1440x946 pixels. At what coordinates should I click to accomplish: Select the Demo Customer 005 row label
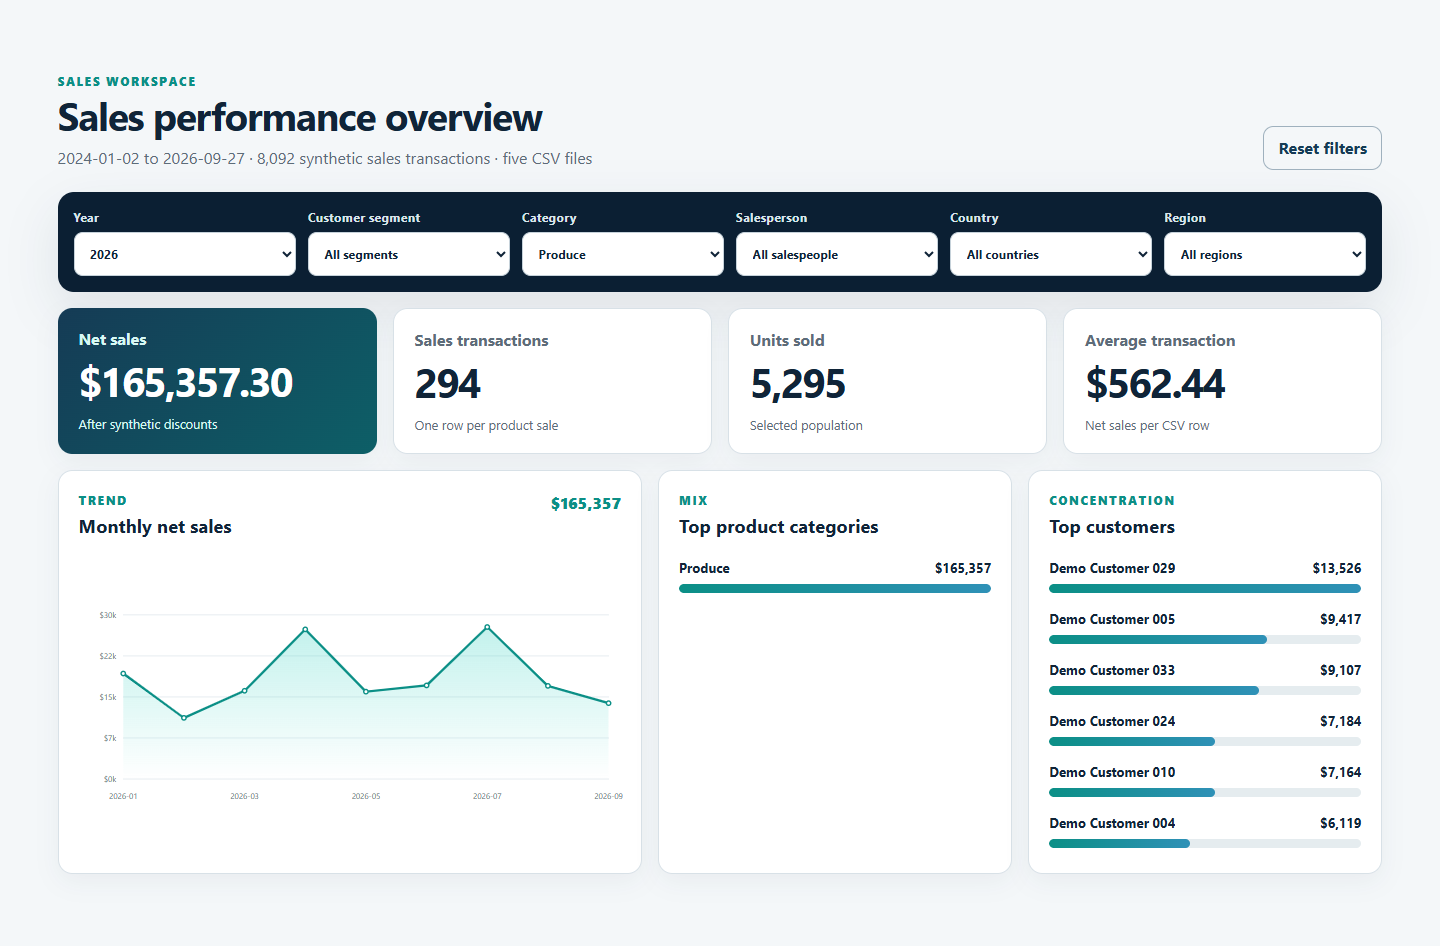(1112, 619)
